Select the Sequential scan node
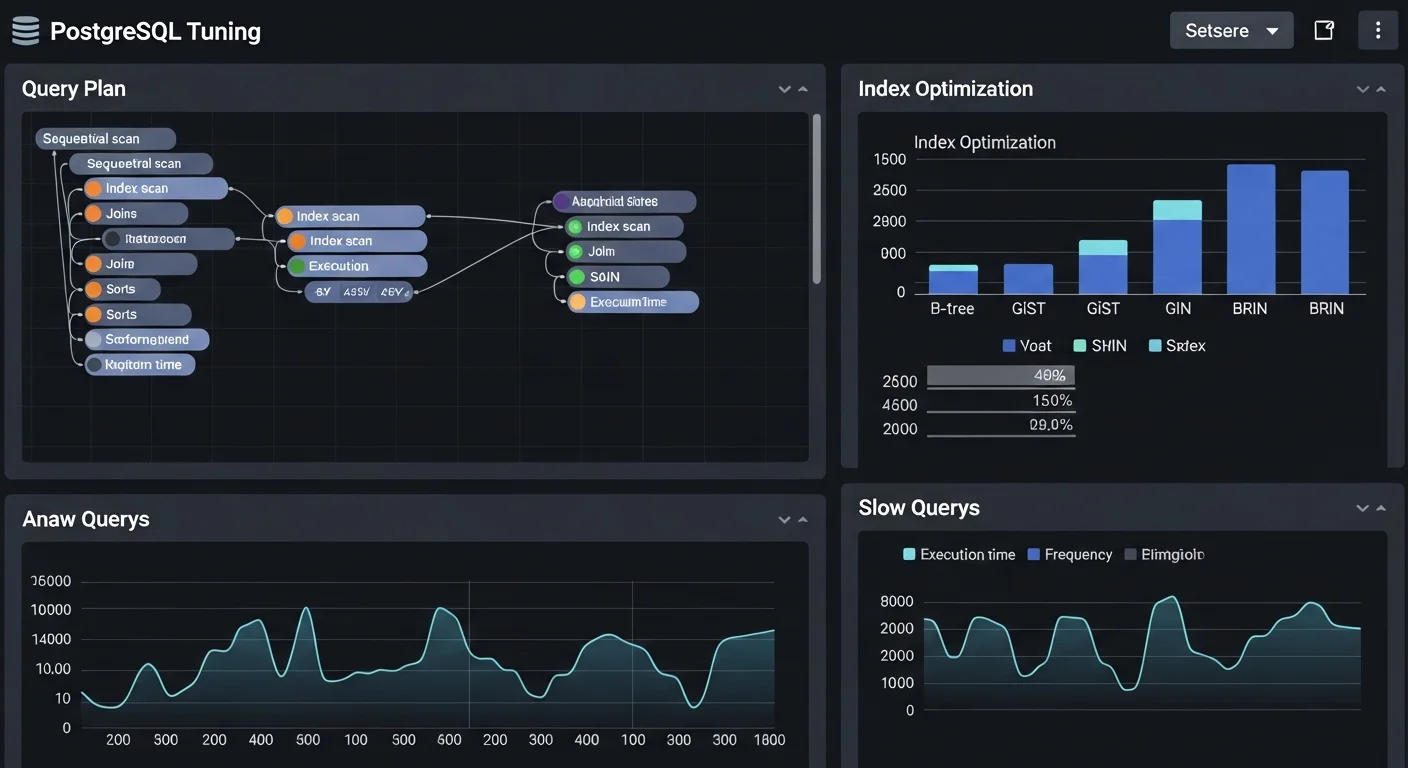Viewport: 1408px width, 768px height. pos(105,138)
